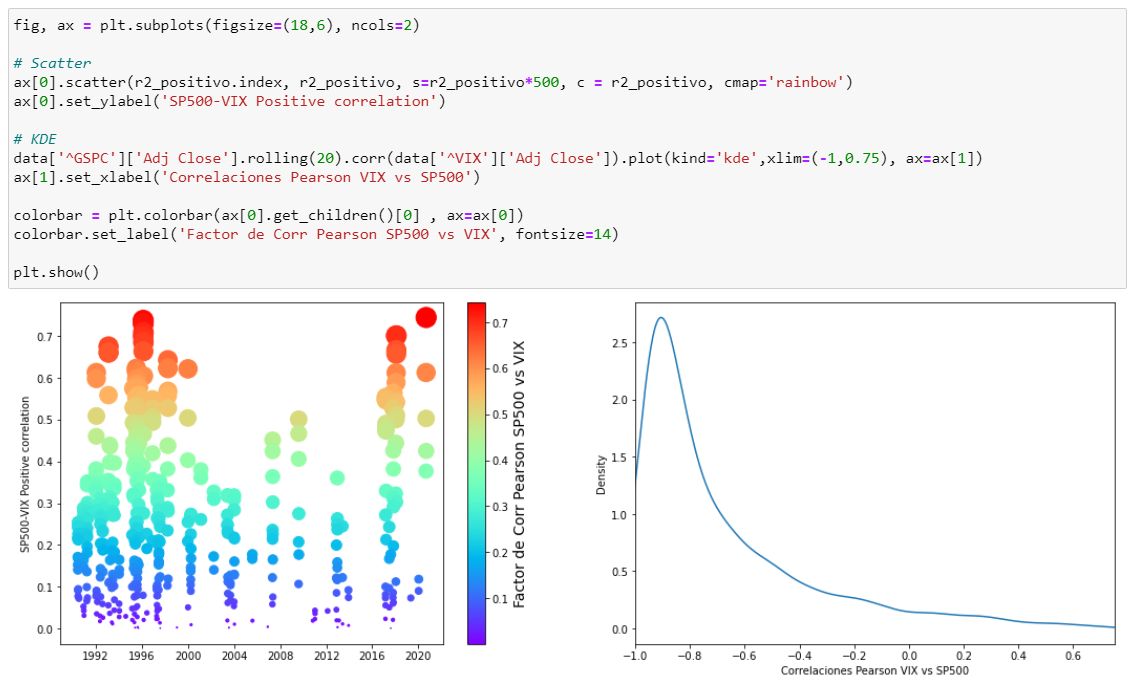Click the 2008 tick label on scatter plot
The height and width of the screenshot is (687, 1135).
pos(280,657)
